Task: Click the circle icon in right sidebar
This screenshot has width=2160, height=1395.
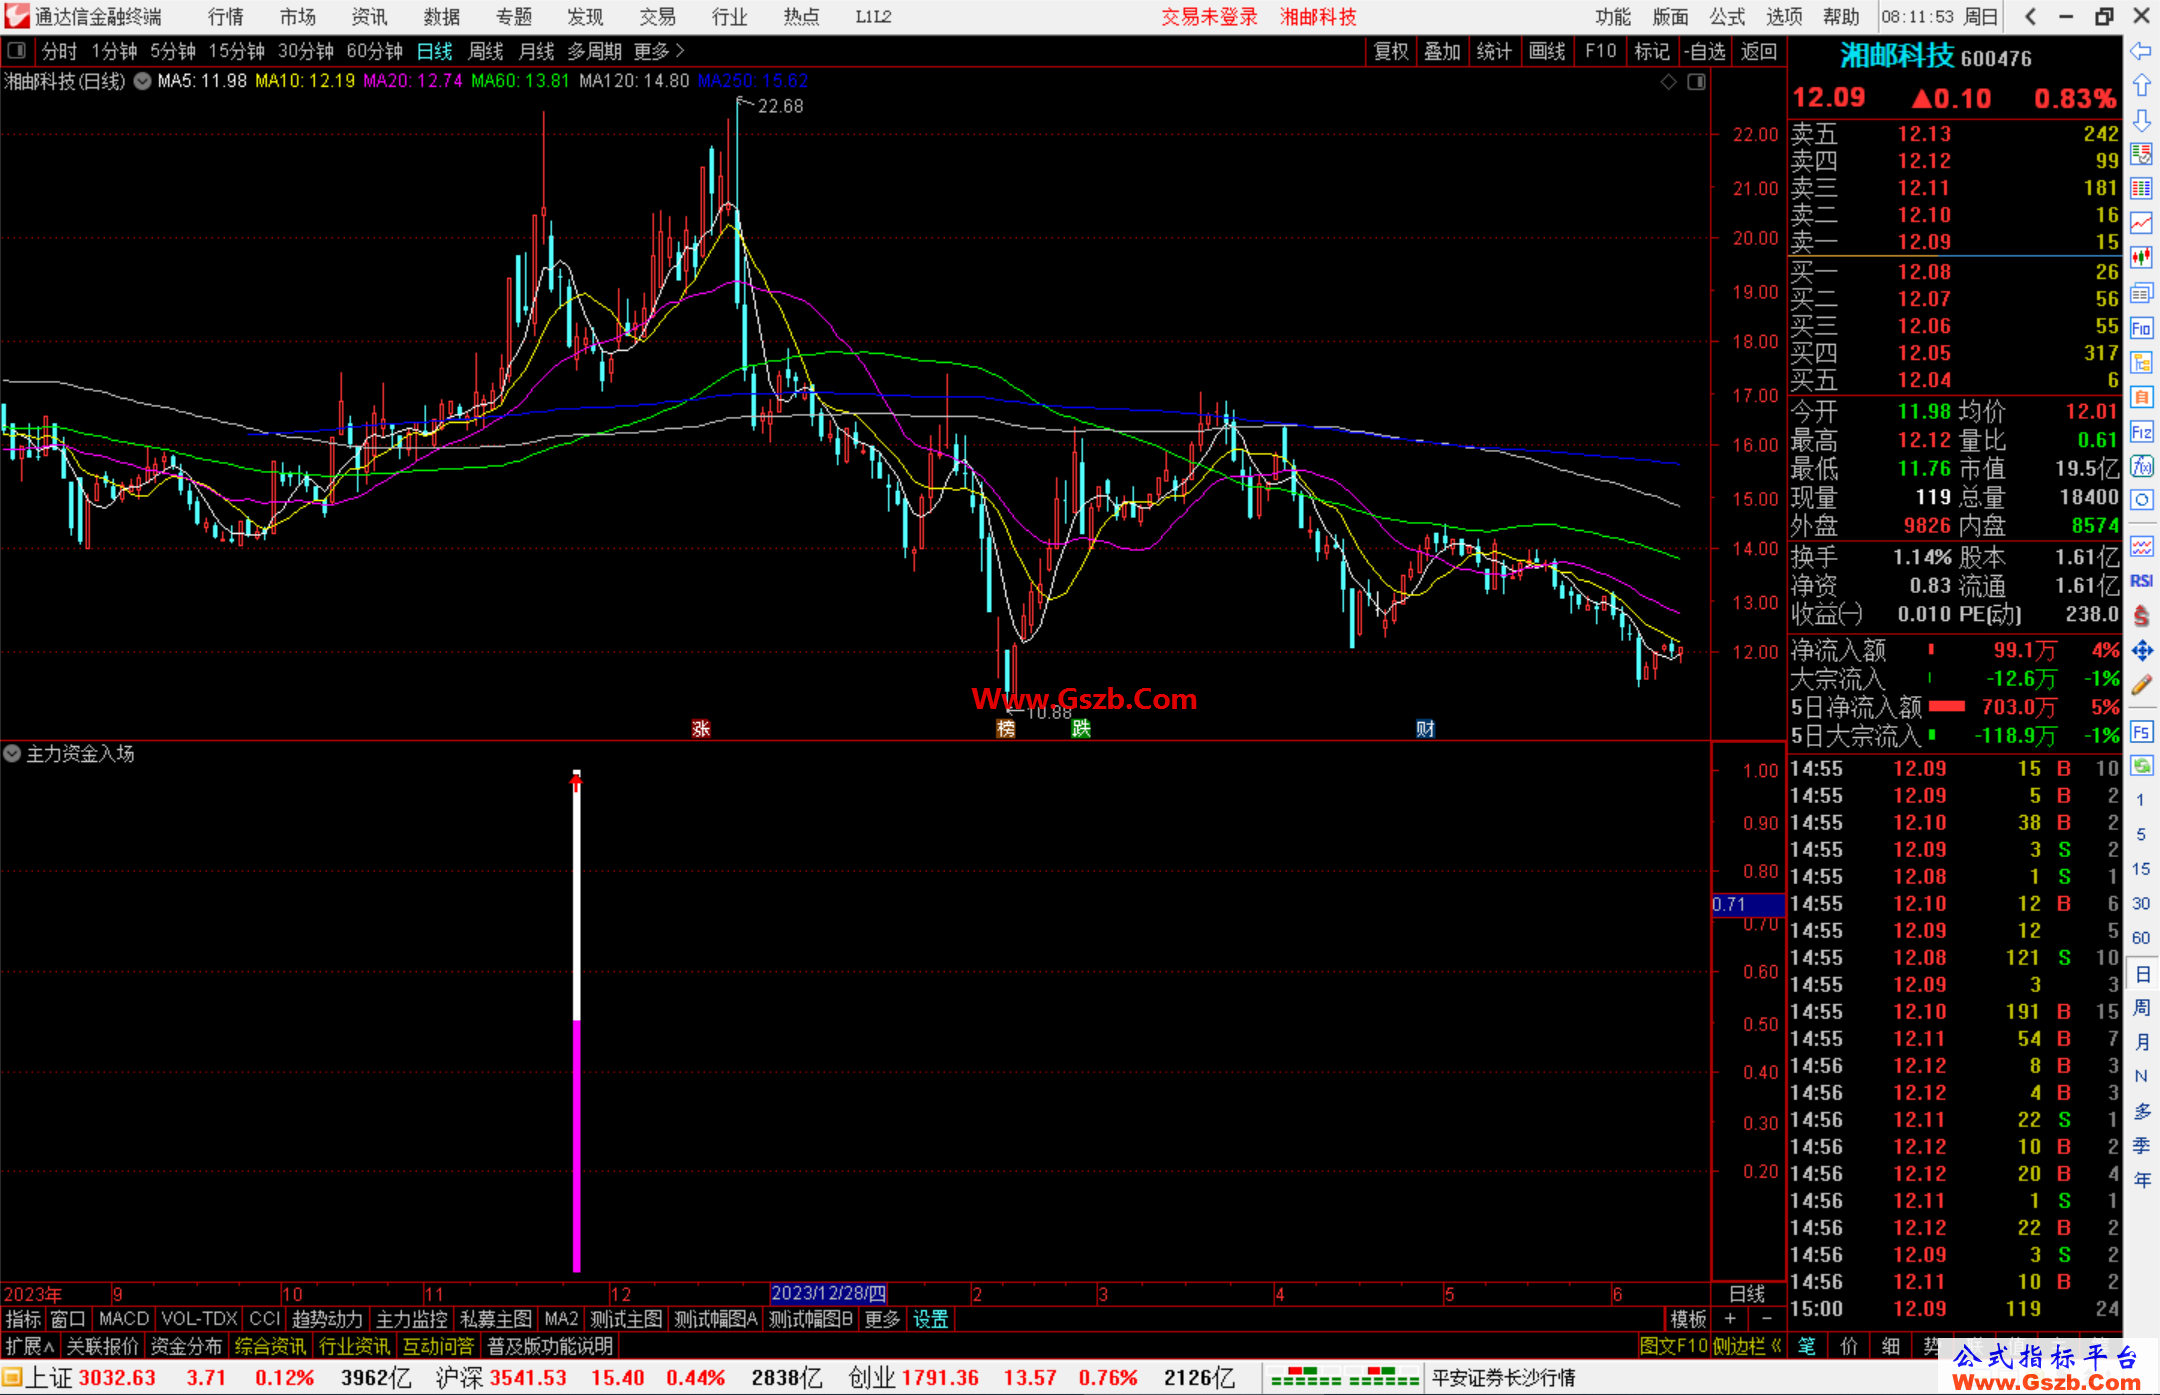Action: [2141, 500]
